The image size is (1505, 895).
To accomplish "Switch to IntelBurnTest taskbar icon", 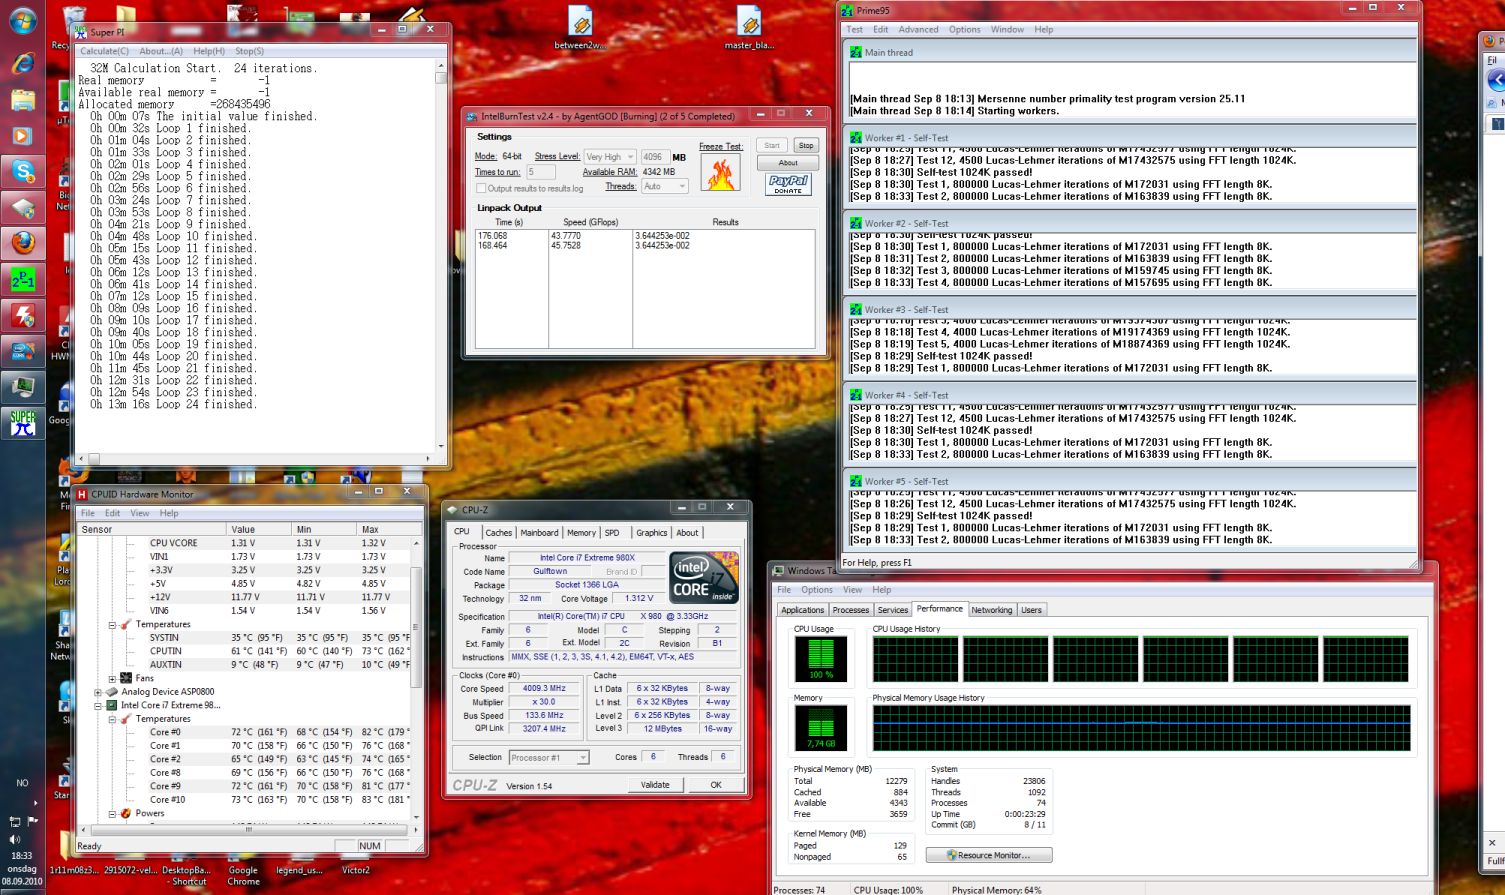I will 22,351.
